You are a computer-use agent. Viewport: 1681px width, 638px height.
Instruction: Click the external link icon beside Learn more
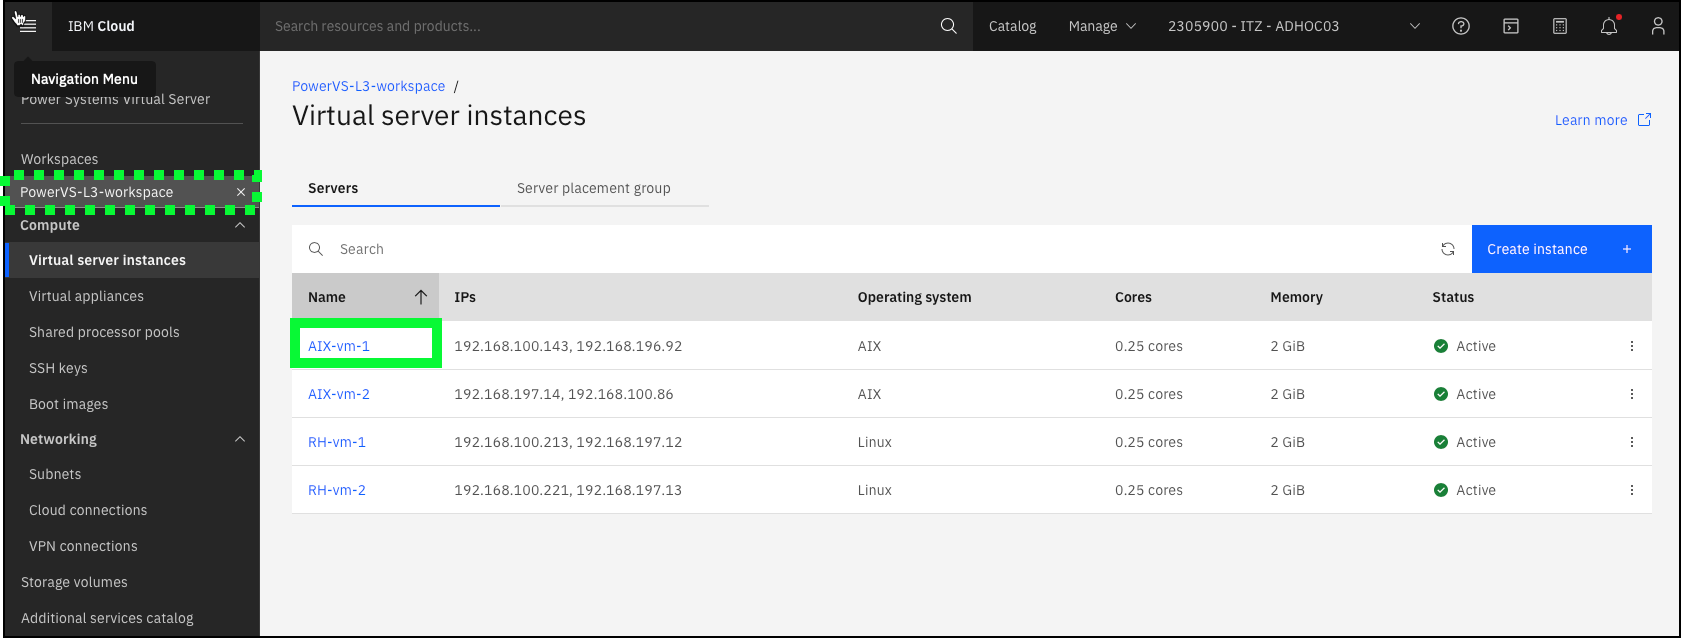1644,120
